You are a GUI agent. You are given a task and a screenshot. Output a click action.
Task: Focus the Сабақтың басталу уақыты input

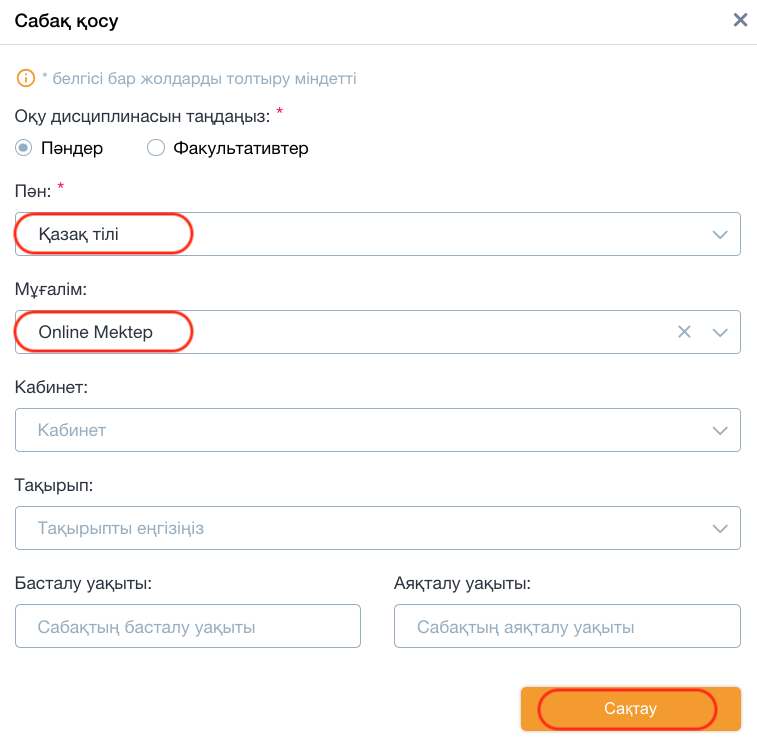coord(188,626)
